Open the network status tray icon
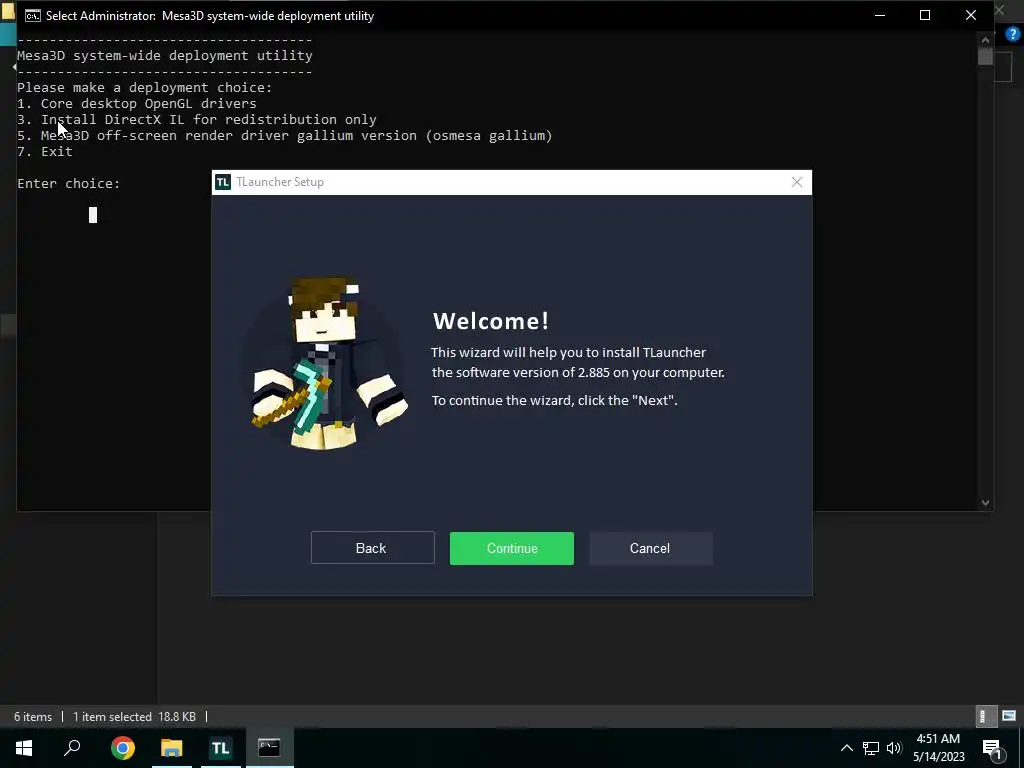Viewport: 1024px width, 768px height. coord(871,748)
